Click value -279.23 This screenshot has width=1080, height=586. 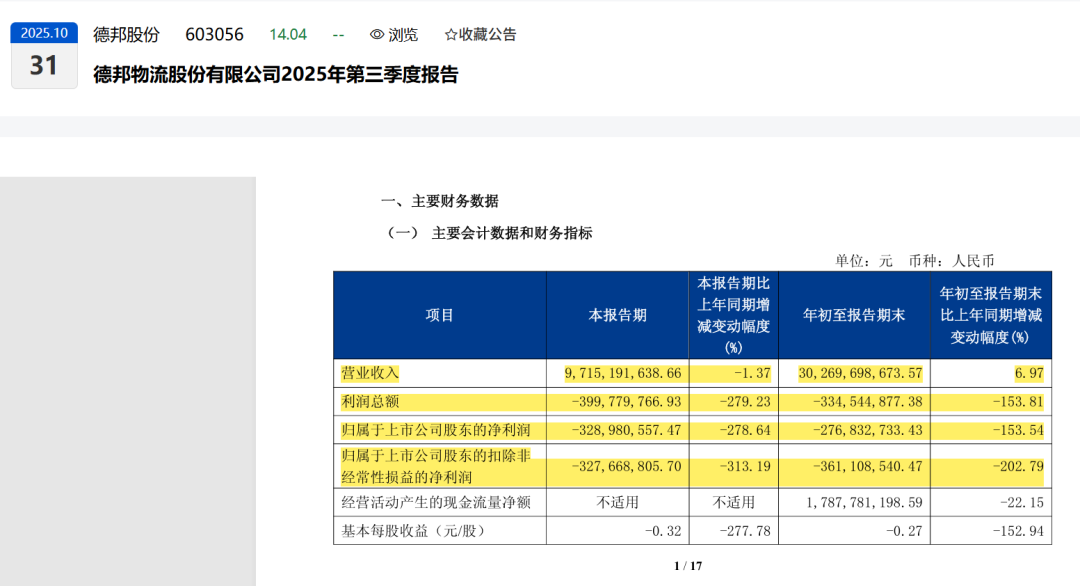point(745,401)
